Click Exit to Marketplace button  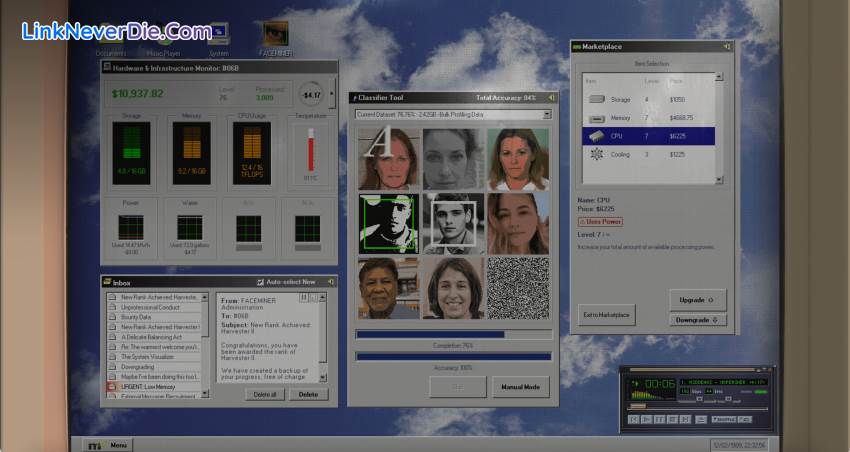[x=606, y=314]
